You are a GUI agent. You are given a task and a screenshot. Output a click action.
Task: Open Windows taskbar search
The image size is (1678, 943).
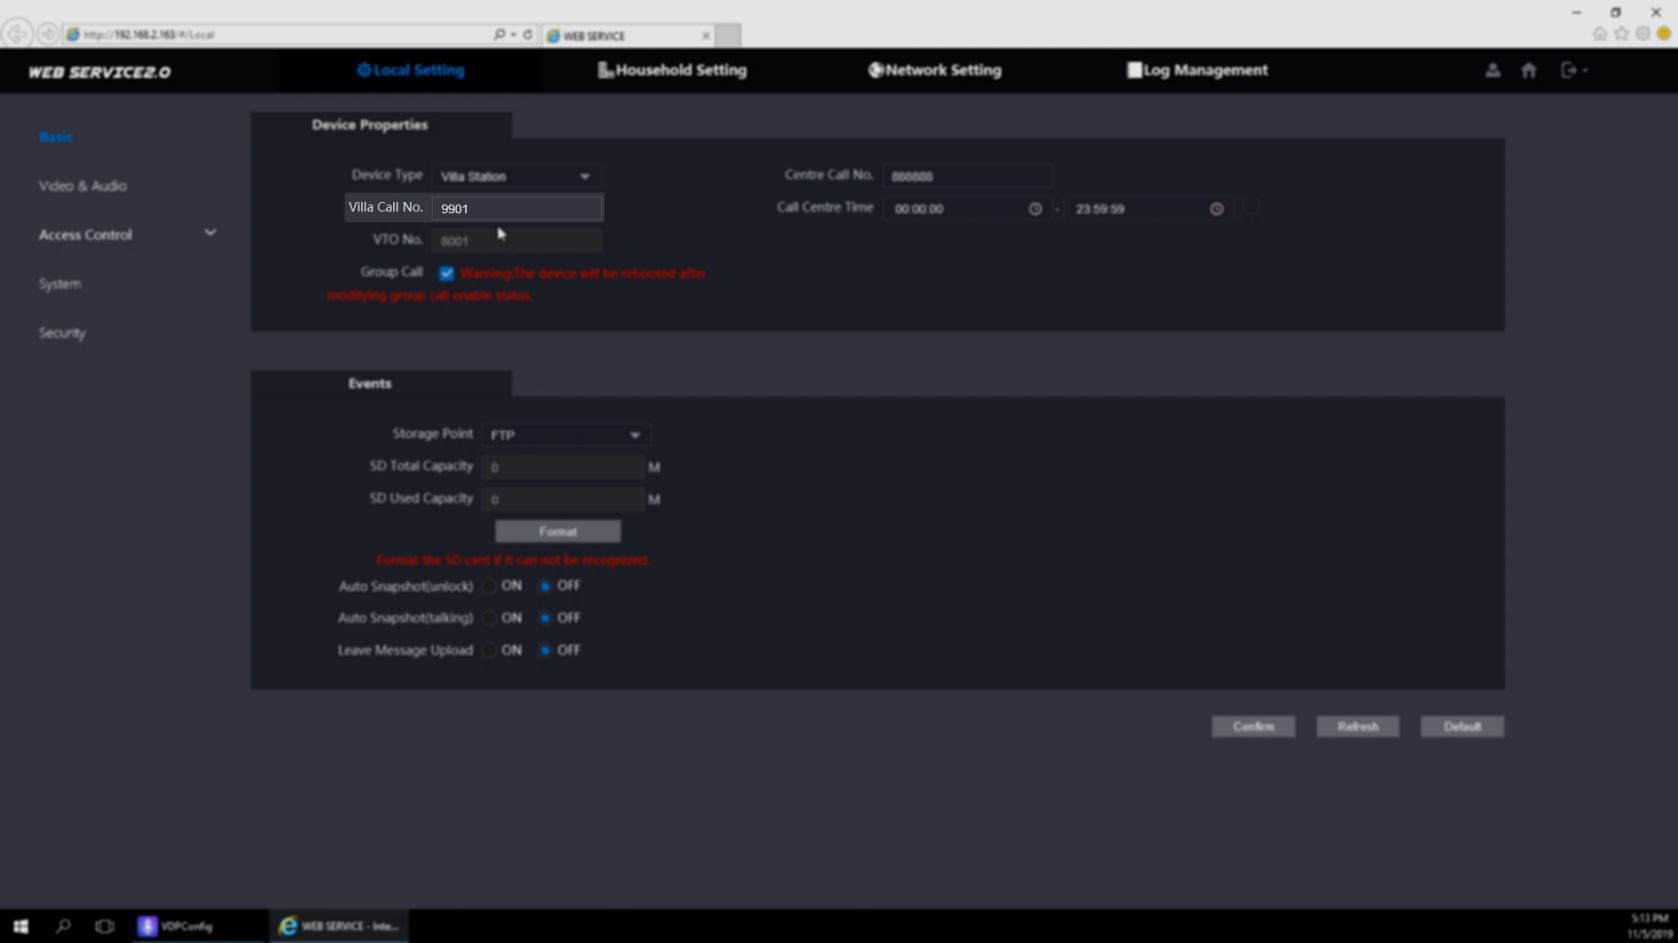pos(63,926)
